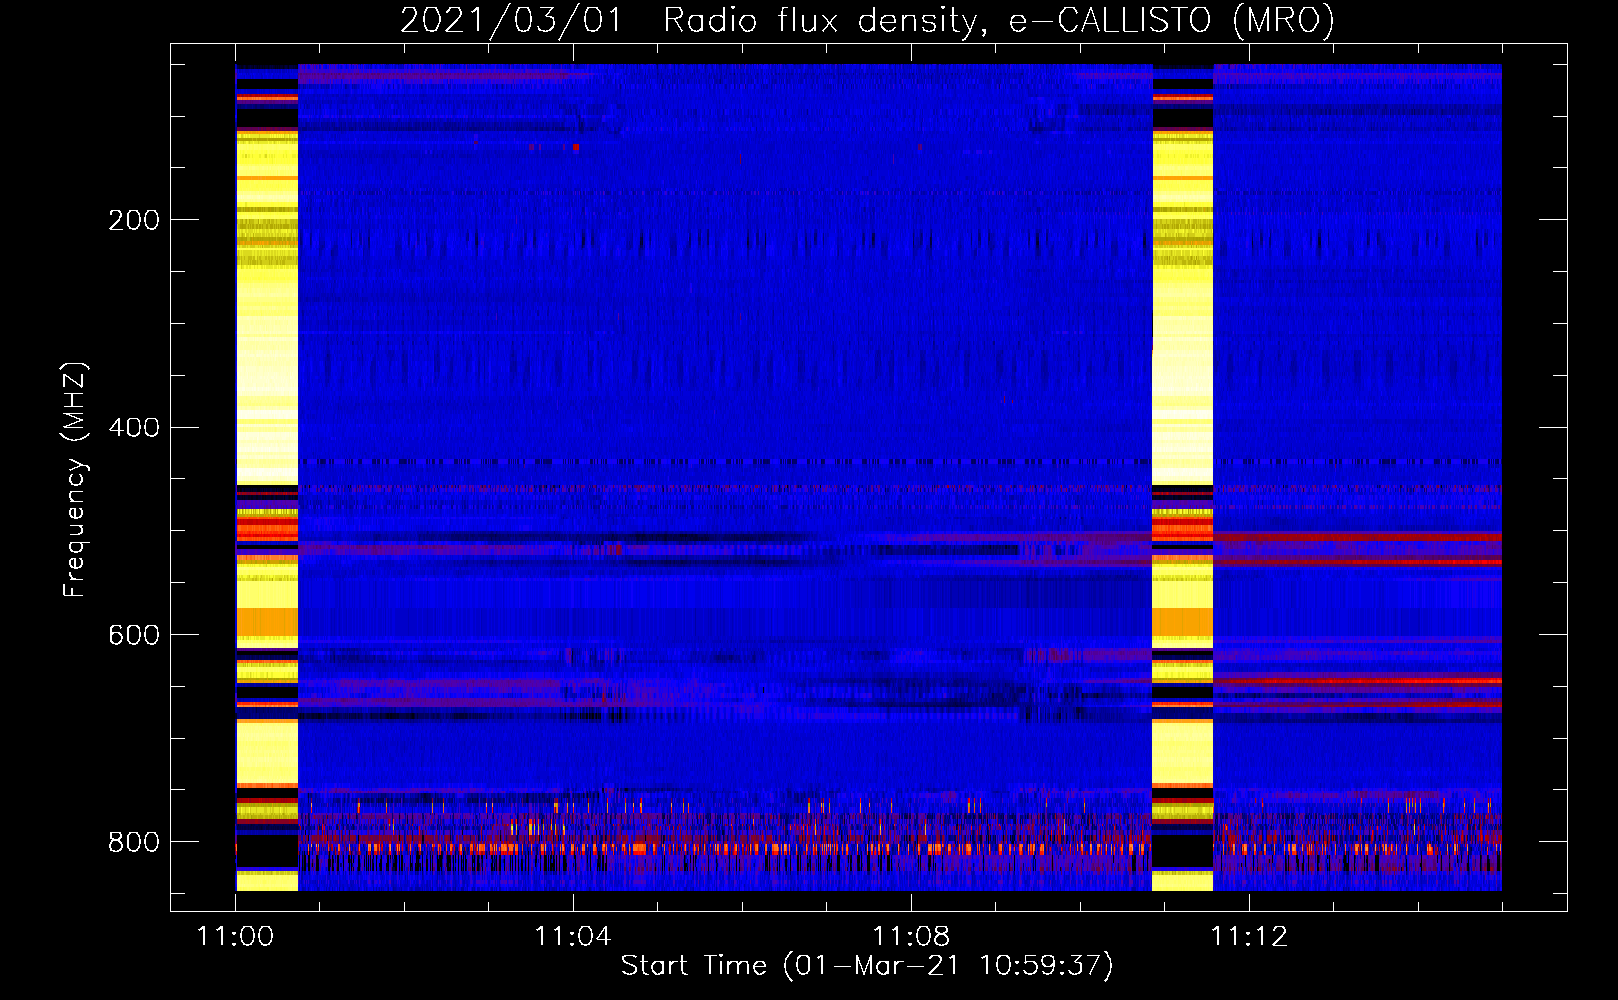This screenshot has width=1618, height=1000.
Task: Click the 800 frequency tick label
Action: tap(134, 843)
